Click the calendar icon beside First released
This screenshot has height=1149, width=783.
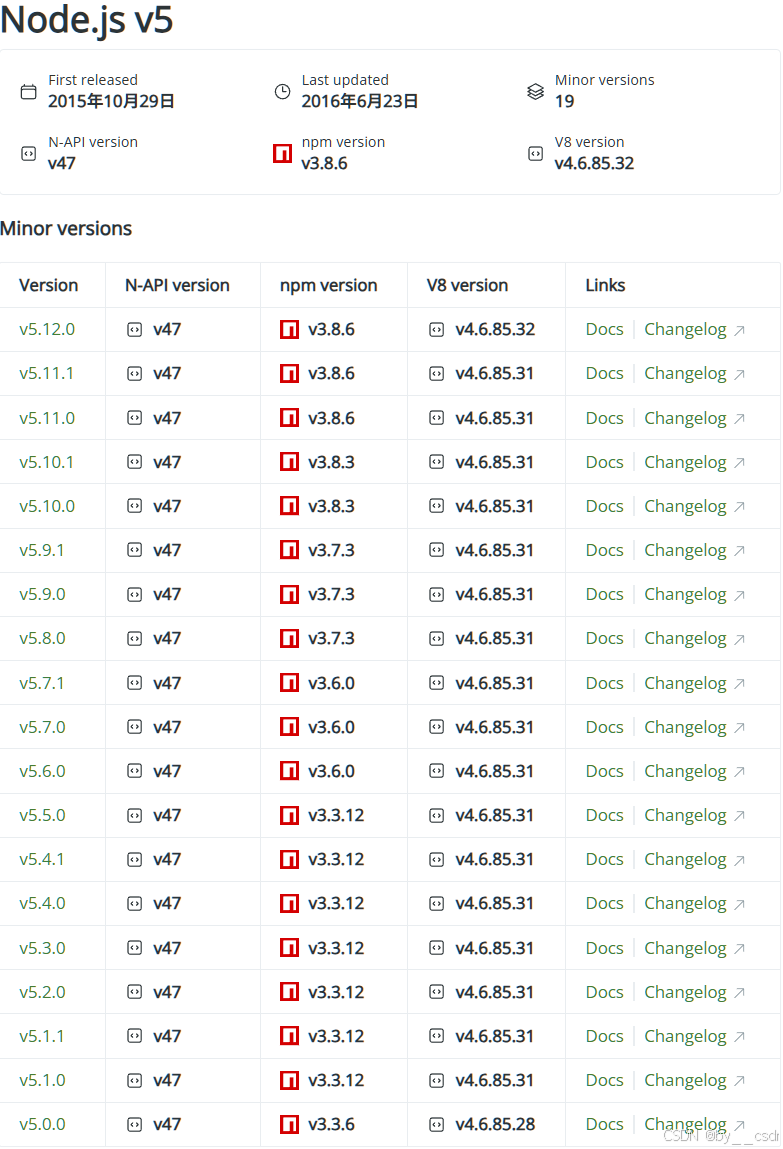pos(29,92)
